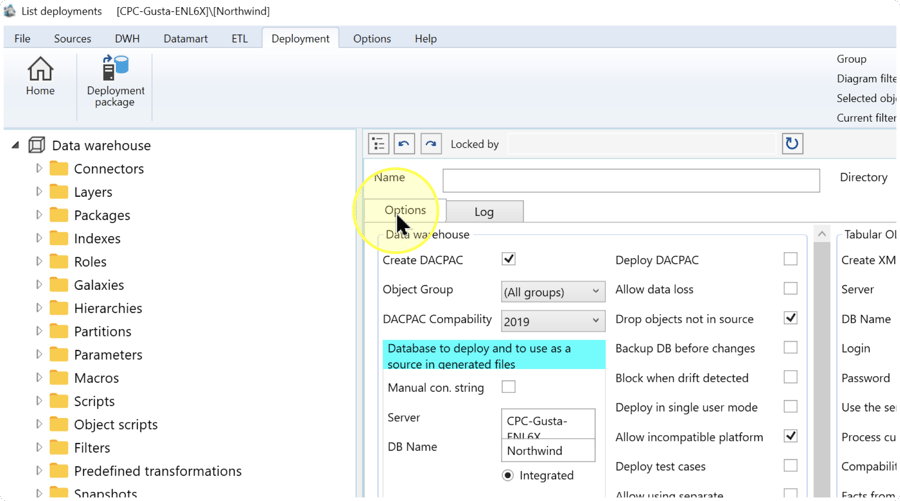This screenshot has height=501, width=900.
Task: Toggle Allow incompatible platform checkbox
Action: pyautogui.click(x=790, y=436)
